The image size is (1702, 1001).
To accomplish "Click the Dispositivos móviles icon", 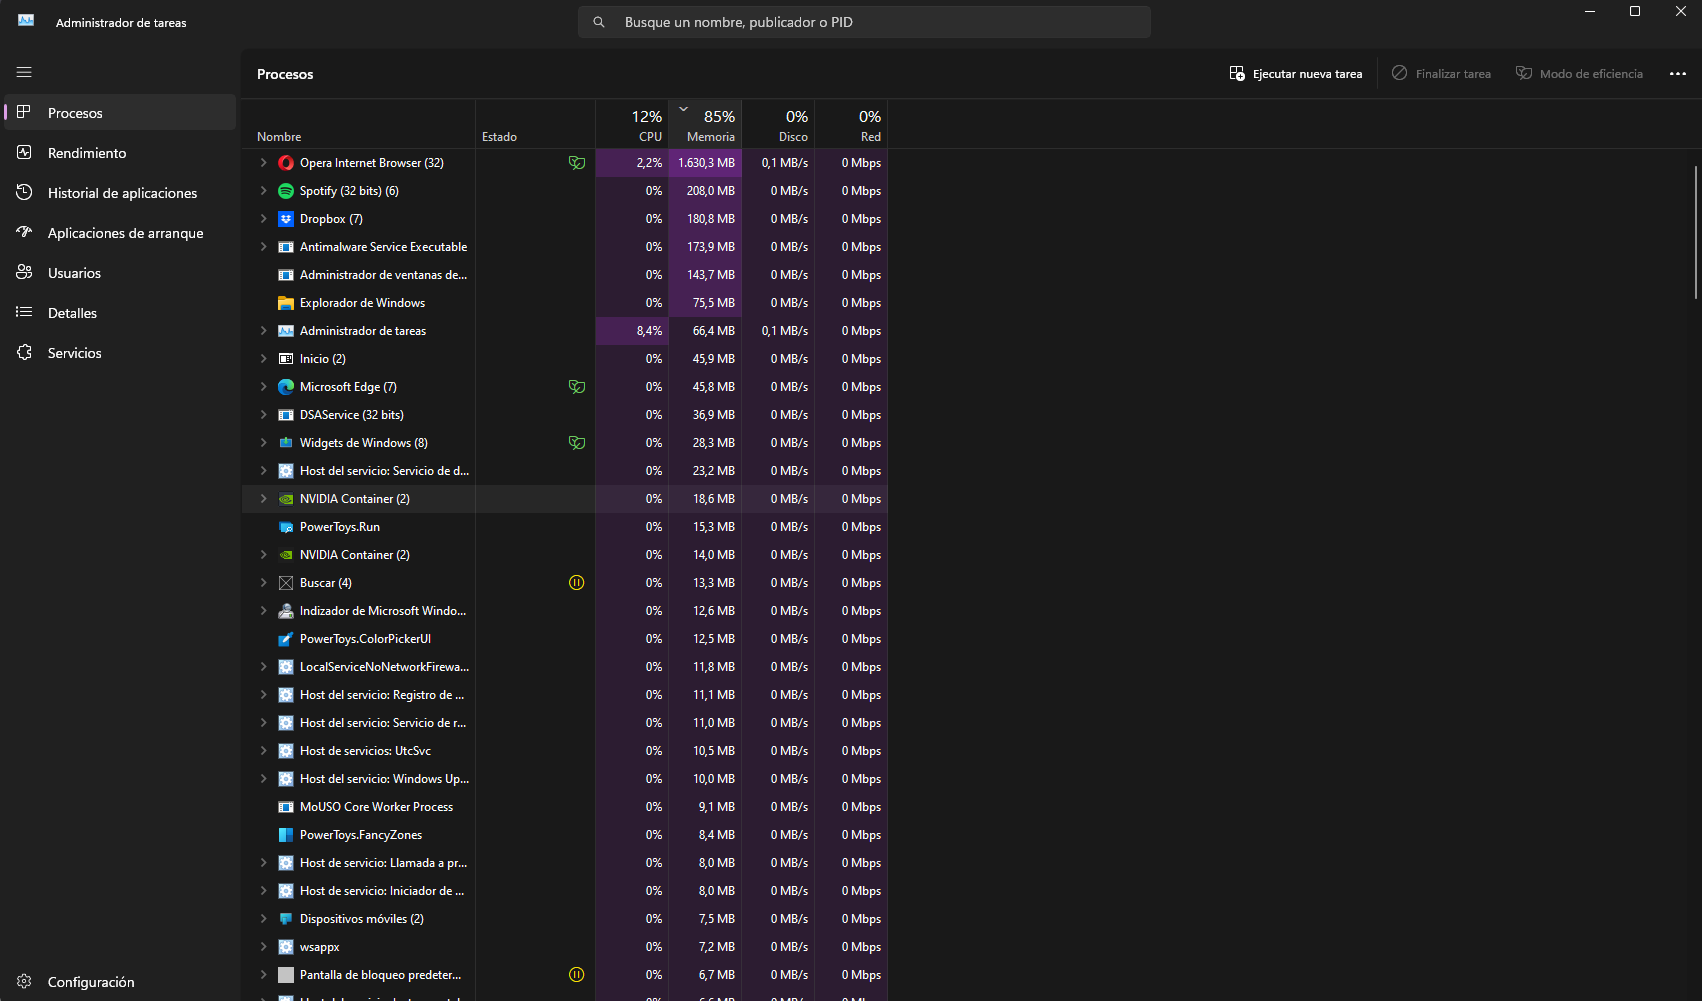I will (286, 919).
